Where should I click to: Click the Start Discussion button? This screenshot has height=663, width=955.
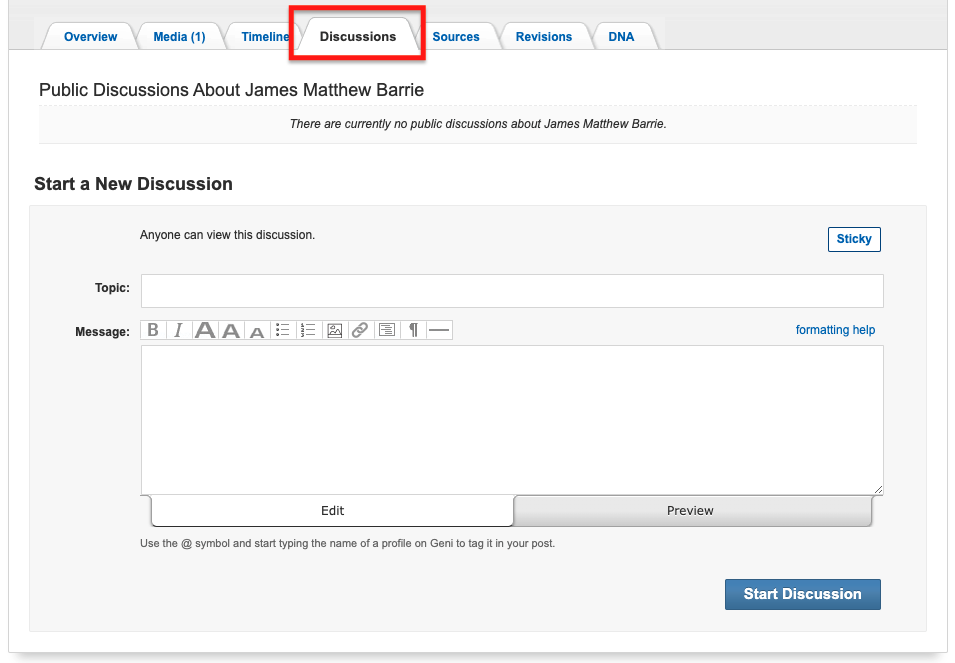tap(802, 594)
